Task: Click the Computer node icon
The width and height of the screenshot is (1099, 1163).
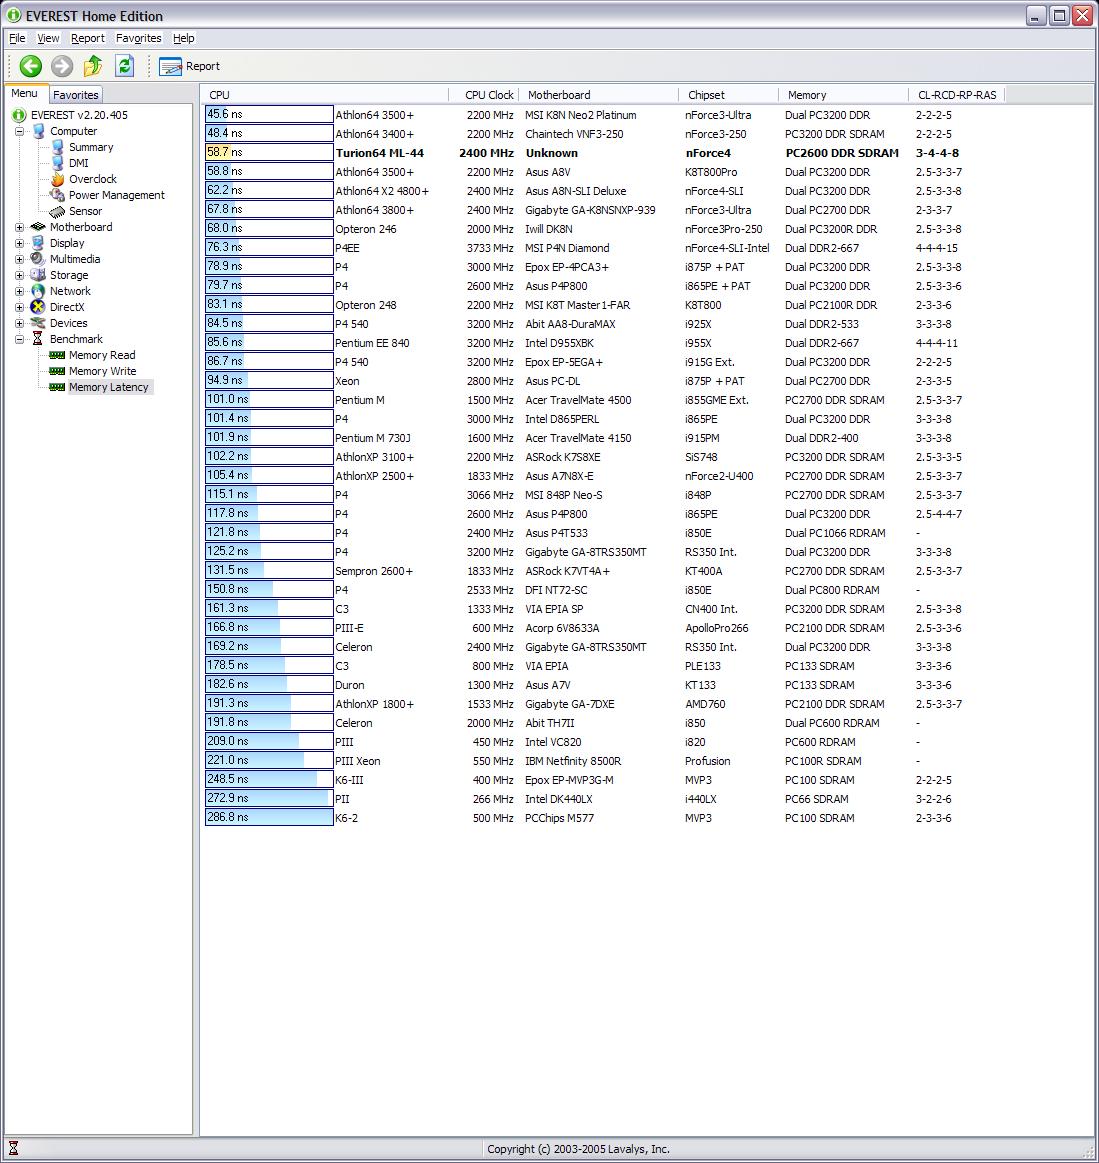Action: click(x=39, y=131)
